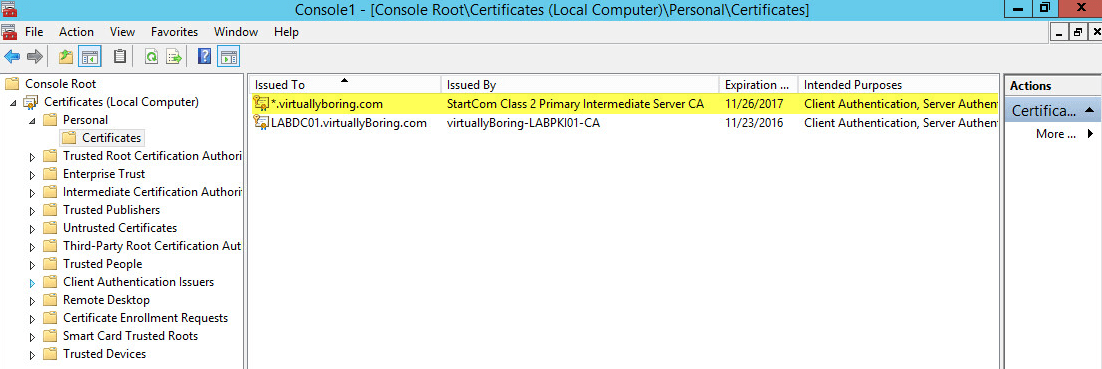Expand Trusted People node

pyautogui.click(x=32, y=265)
